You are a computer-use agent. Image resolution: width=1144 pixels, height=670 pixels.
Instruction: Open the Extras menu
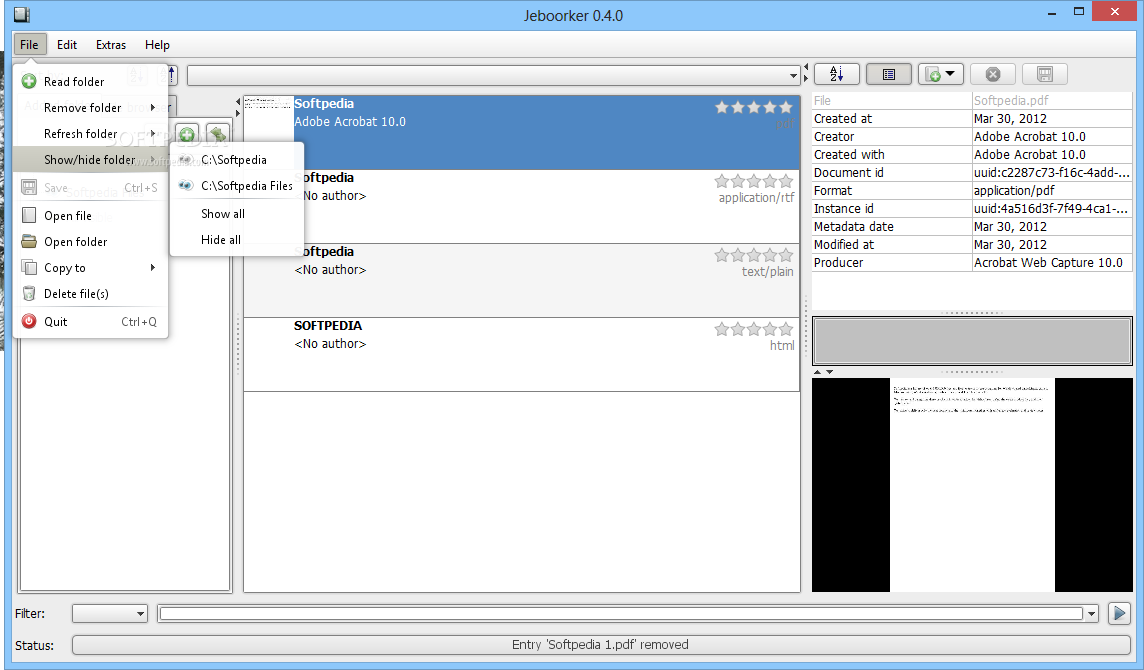click(111, 45)
